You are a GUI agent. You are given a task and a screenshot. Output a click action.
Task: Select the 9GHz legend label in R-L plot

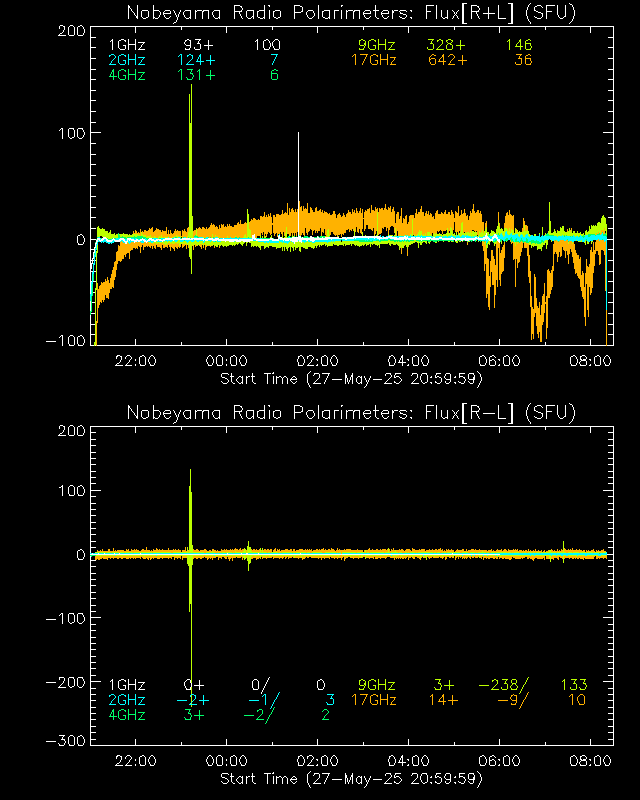[377, 685]
